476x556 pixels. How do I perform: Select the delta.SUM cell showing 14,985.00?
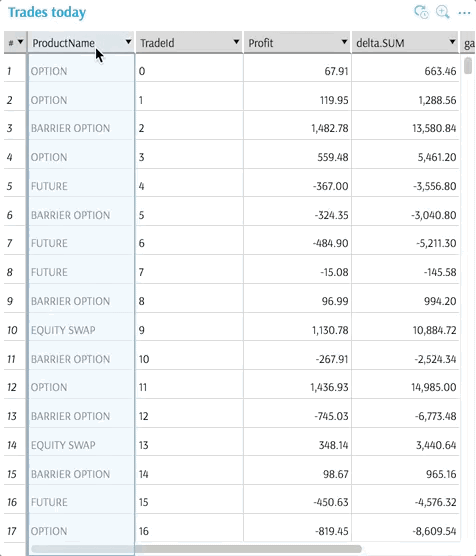[405, 387]
